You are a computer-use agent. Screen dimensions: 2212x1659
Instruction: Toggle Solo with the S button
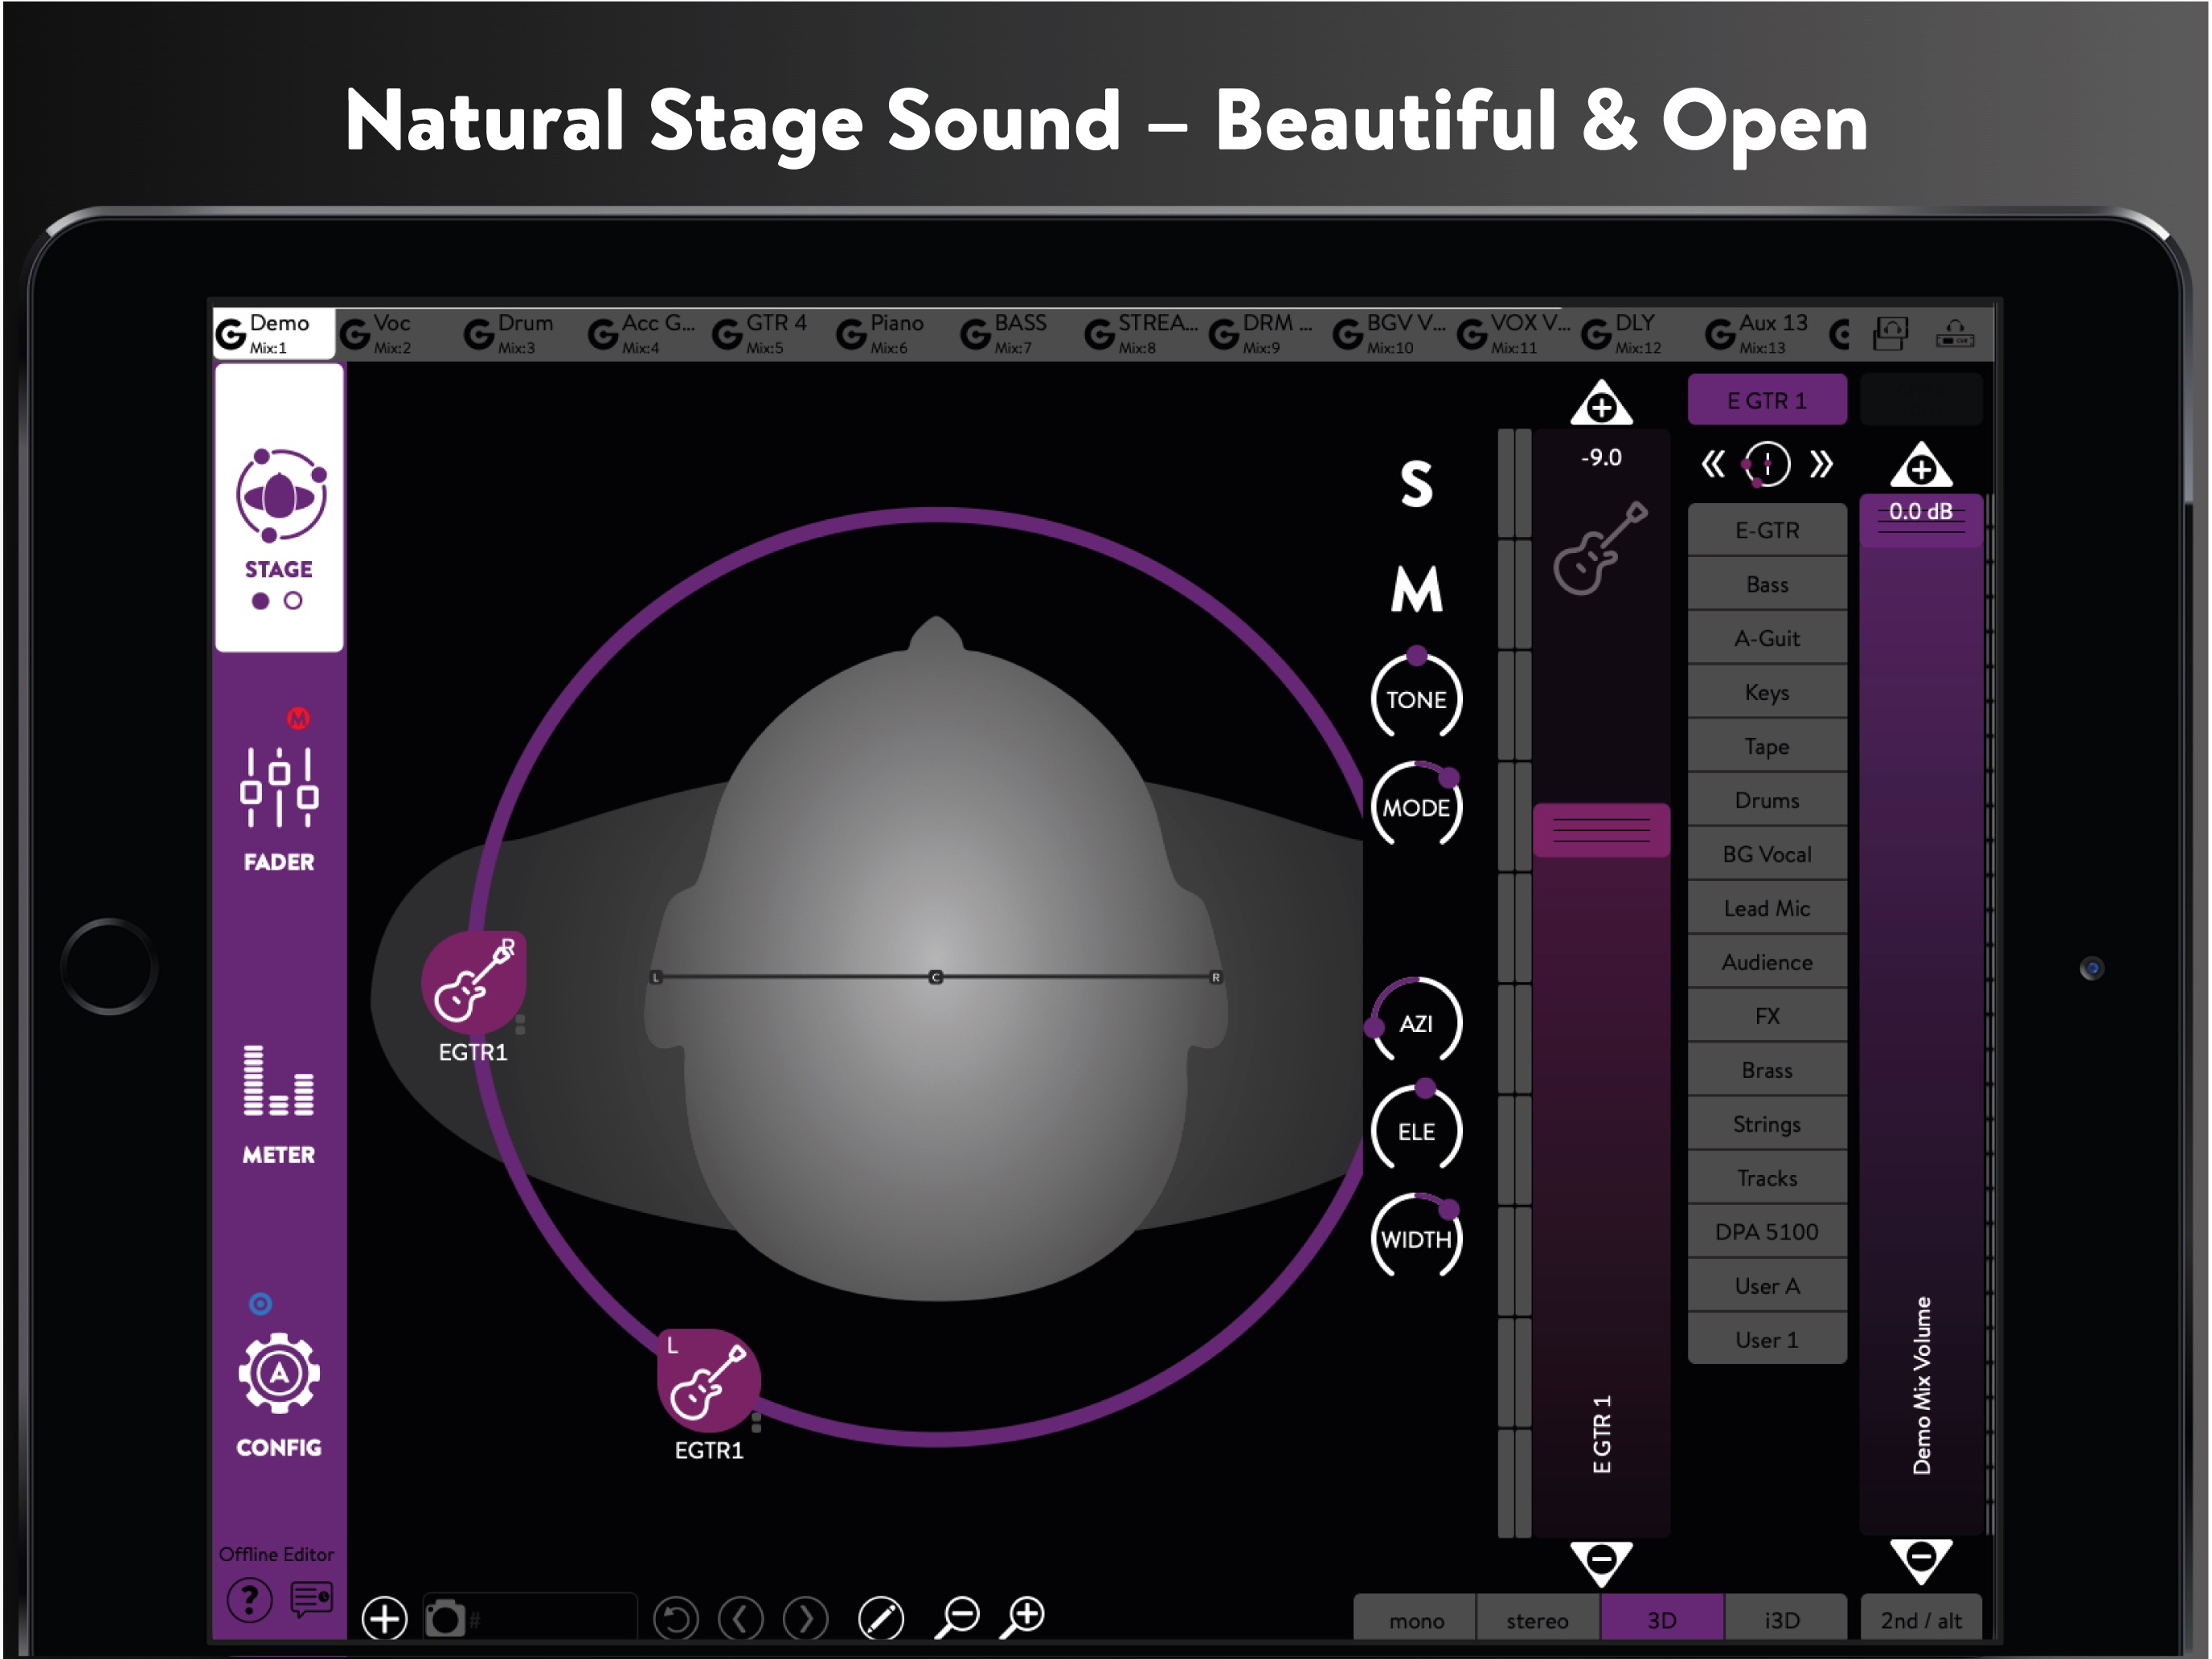[x=1417, y=484]
